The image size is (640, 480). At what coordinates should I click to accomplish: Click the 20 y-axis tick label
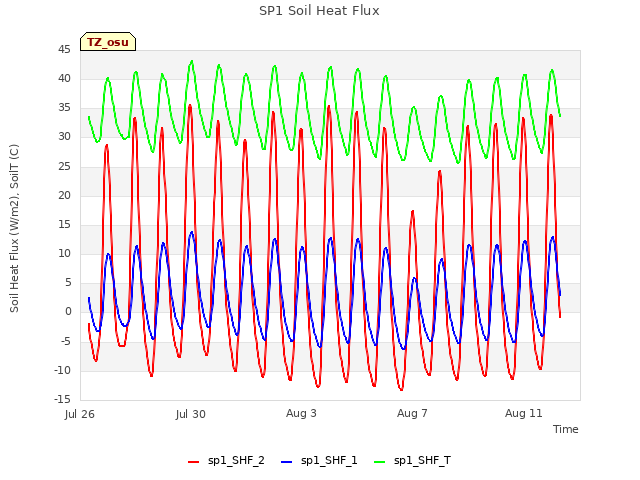coord(64,195)
